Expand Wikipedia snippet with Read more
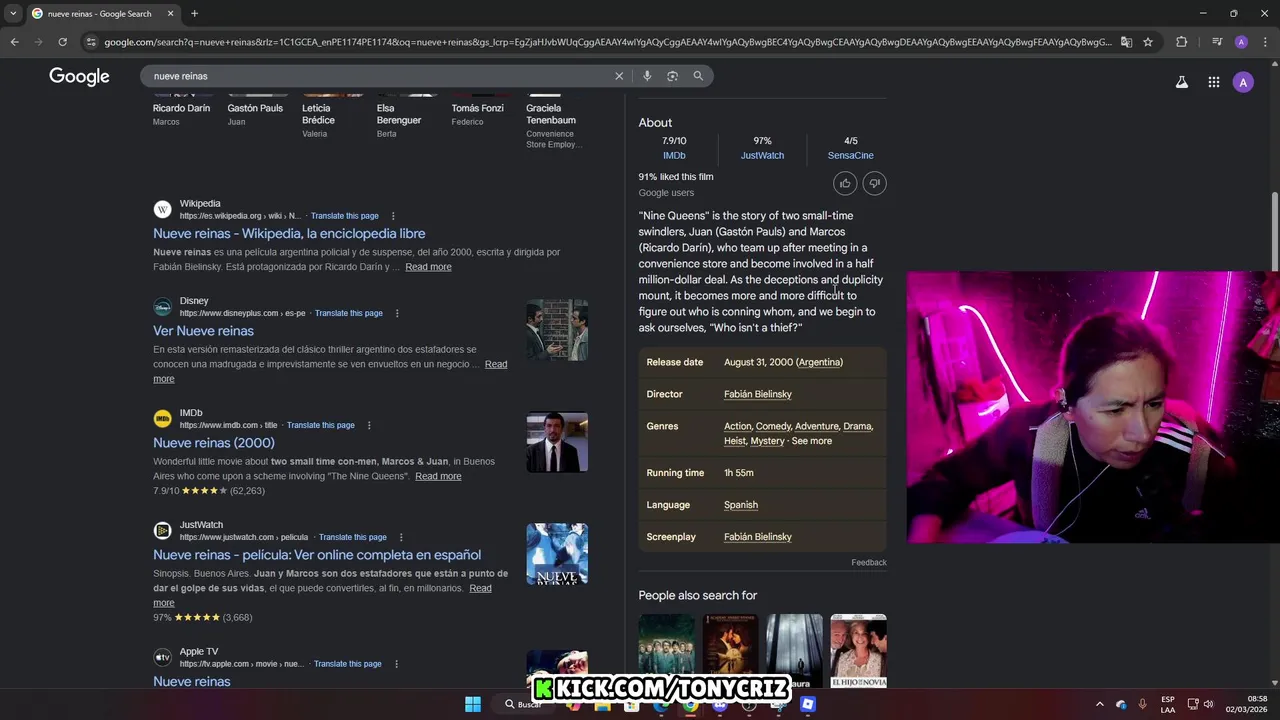 pyautogui.click(x=428, y=267)
